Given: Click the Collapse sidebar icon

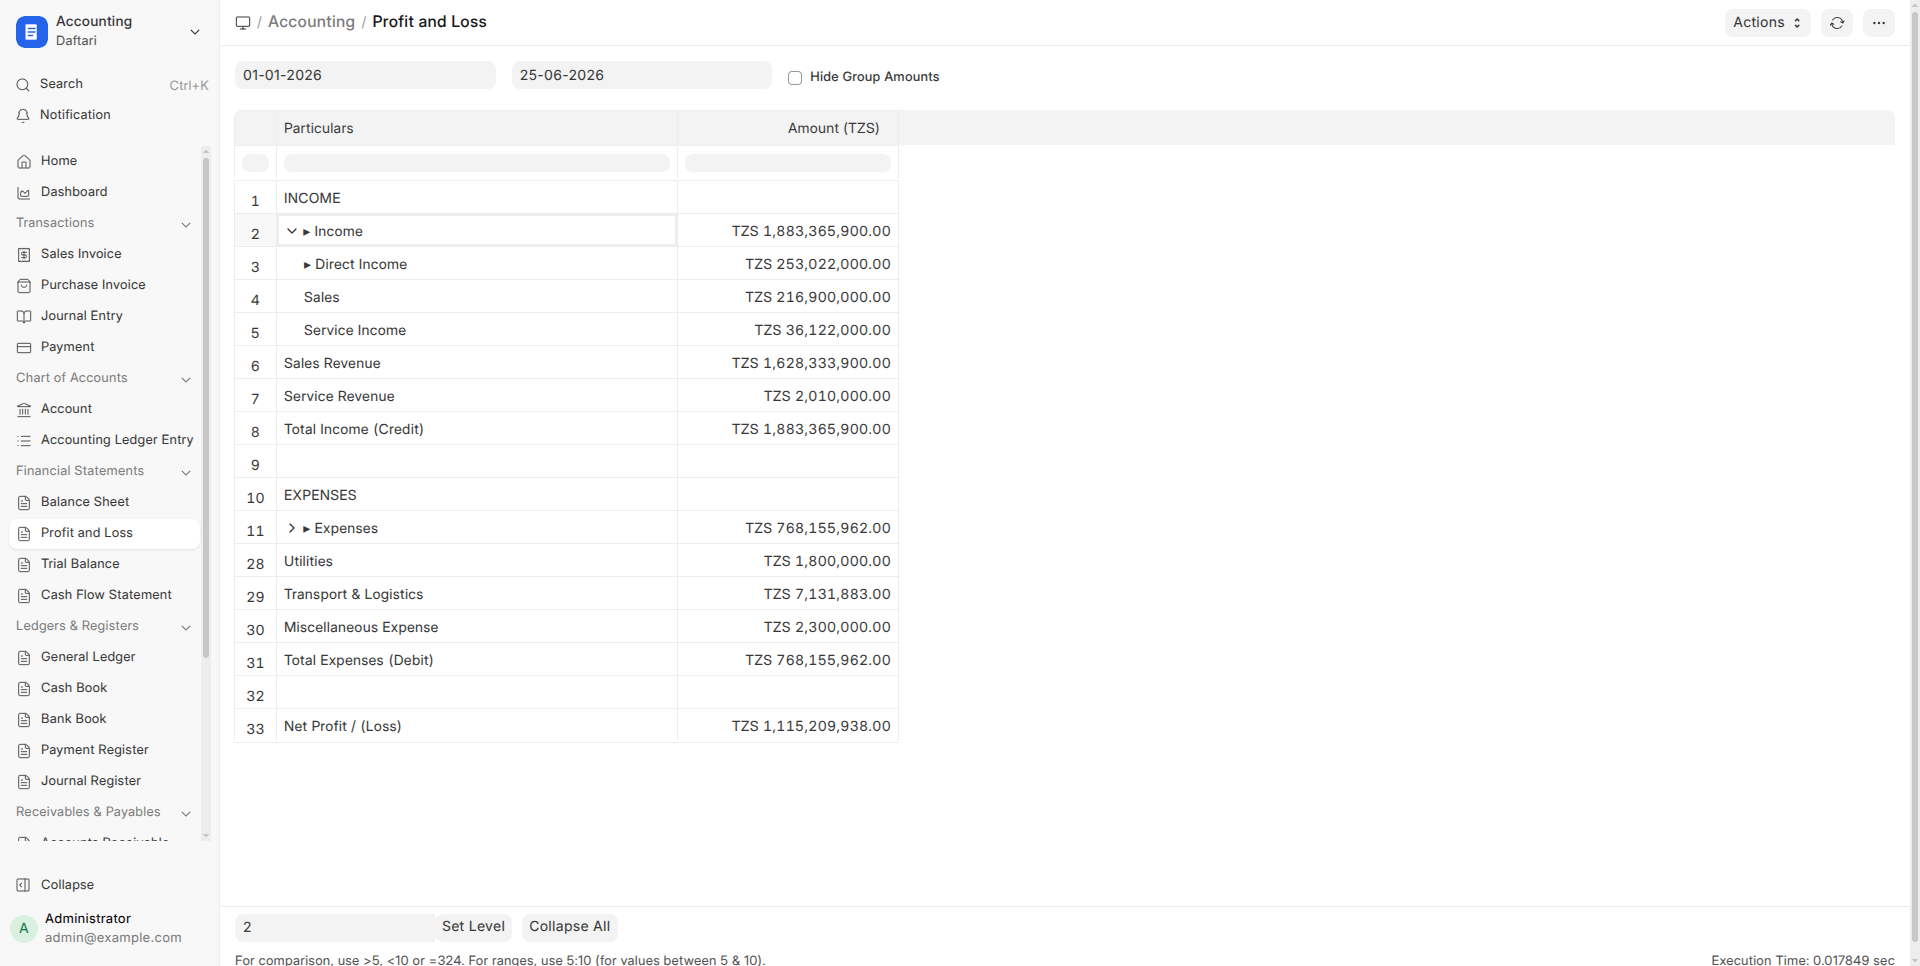Looking at the screenshot, I should coord(24,885).
